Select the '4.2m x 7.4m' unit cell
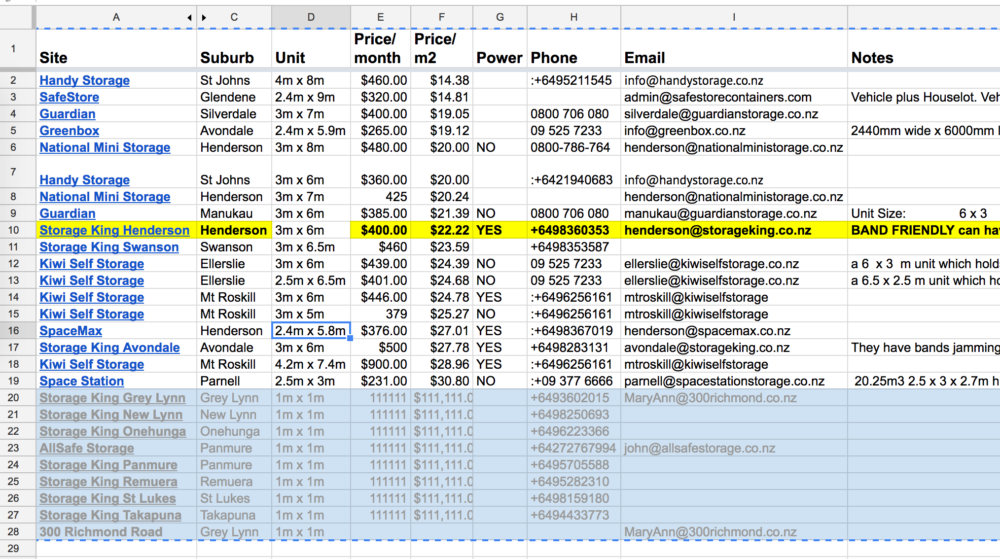The image size is (1000, 559). (311, 364)
